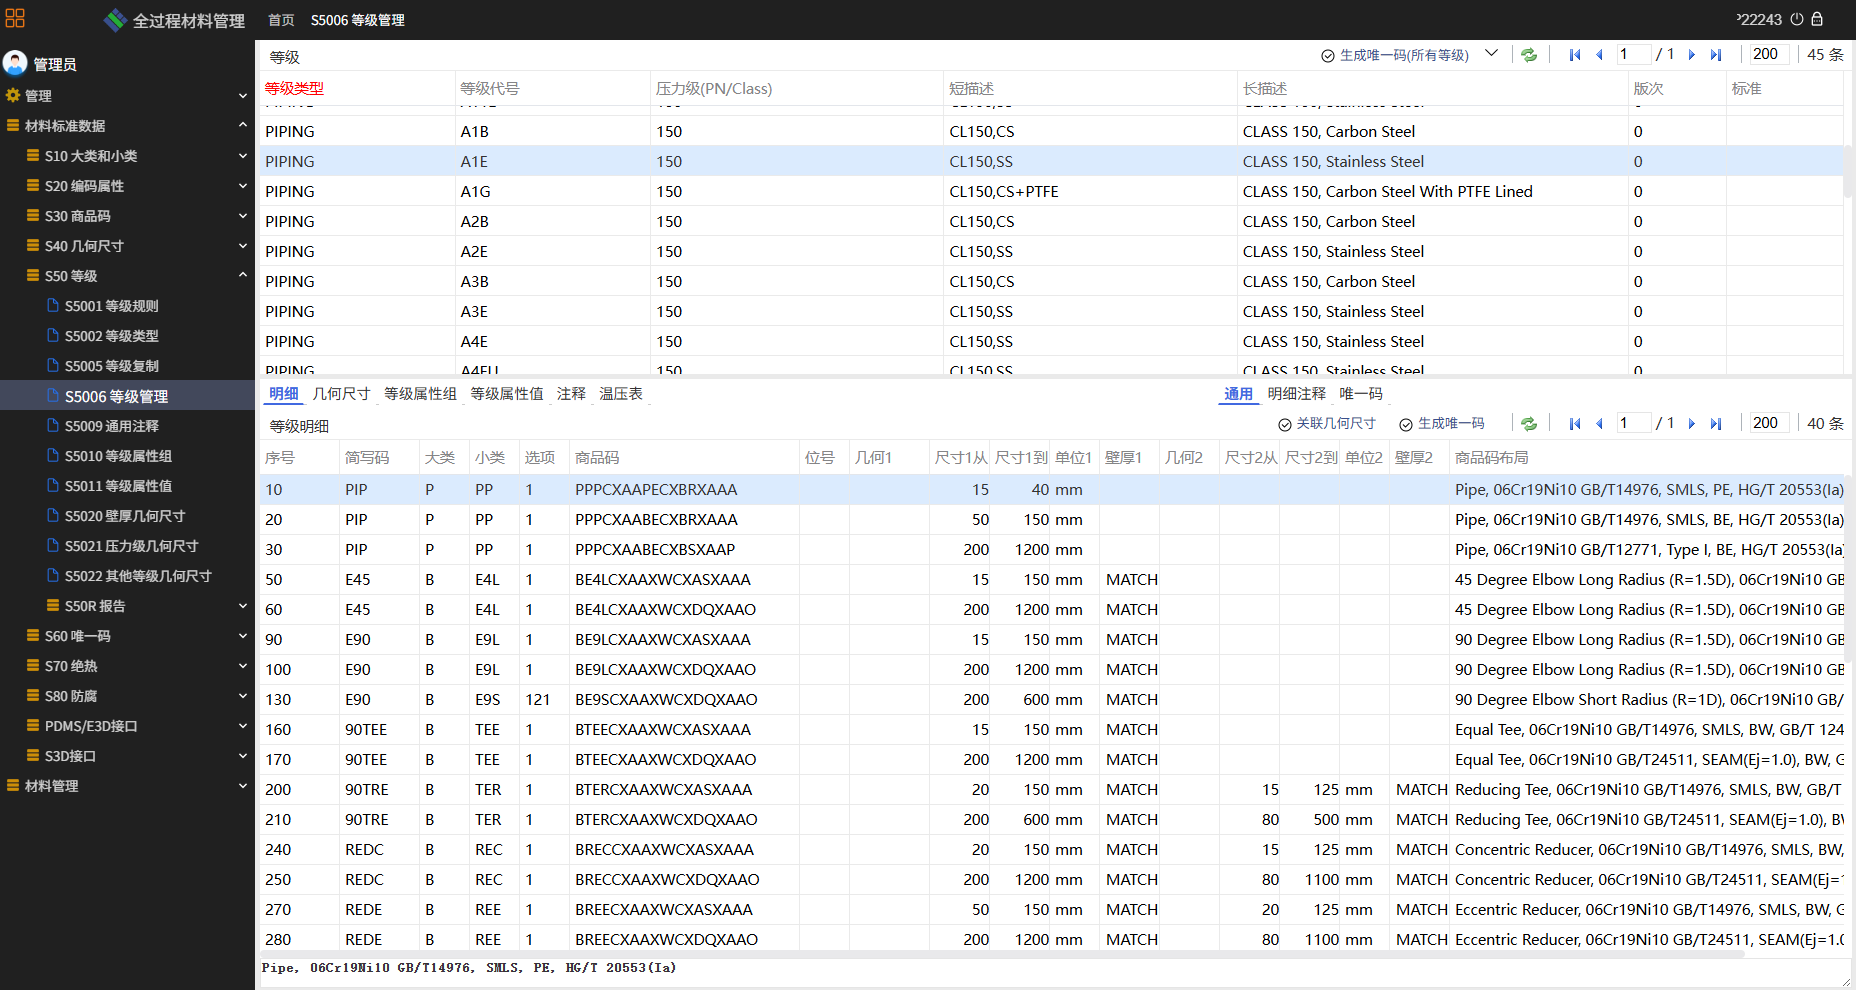Click 生成唯一码 in the detail toolbar

(x=1442, y=424)
